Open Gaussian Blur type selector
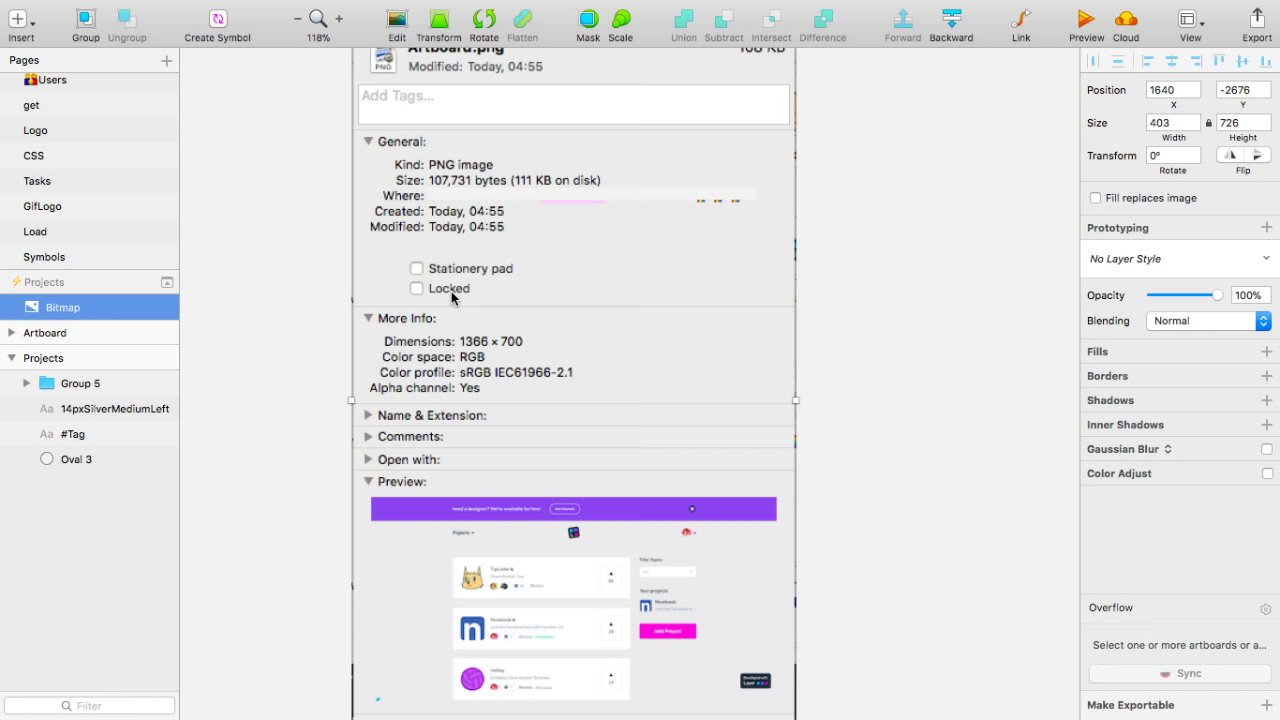Image resolution: width=1280 pixels, height=720 pixels. pos(1168,449)
